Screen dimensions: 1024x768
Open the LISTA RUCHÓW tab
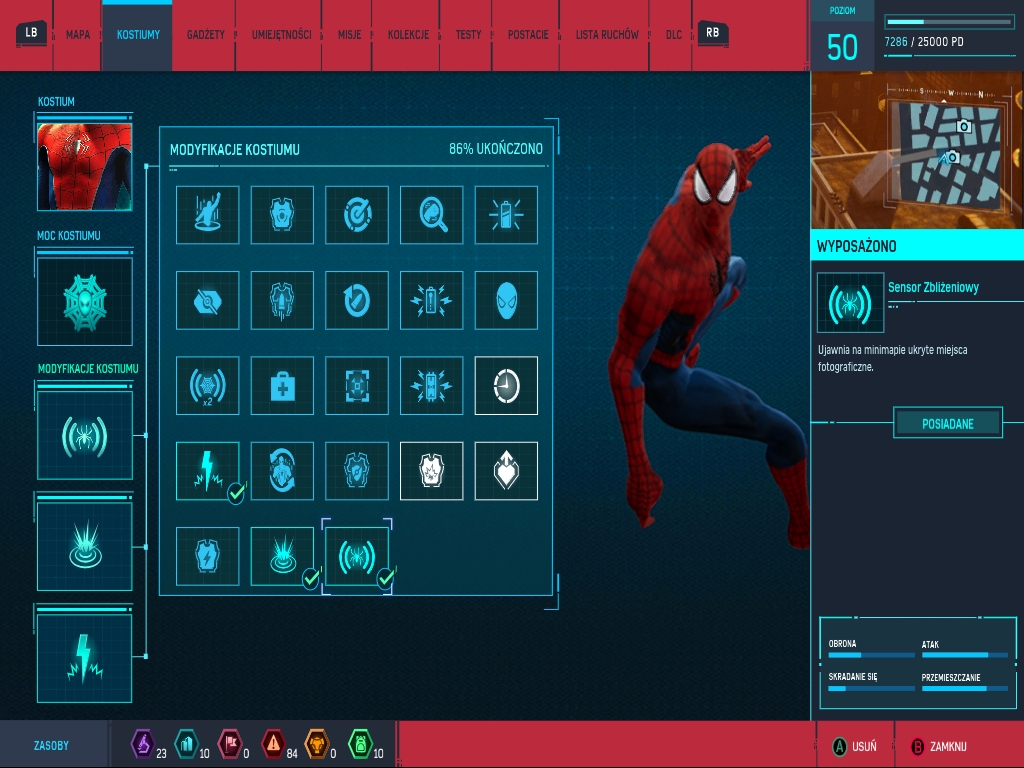(x=607, y=35)
